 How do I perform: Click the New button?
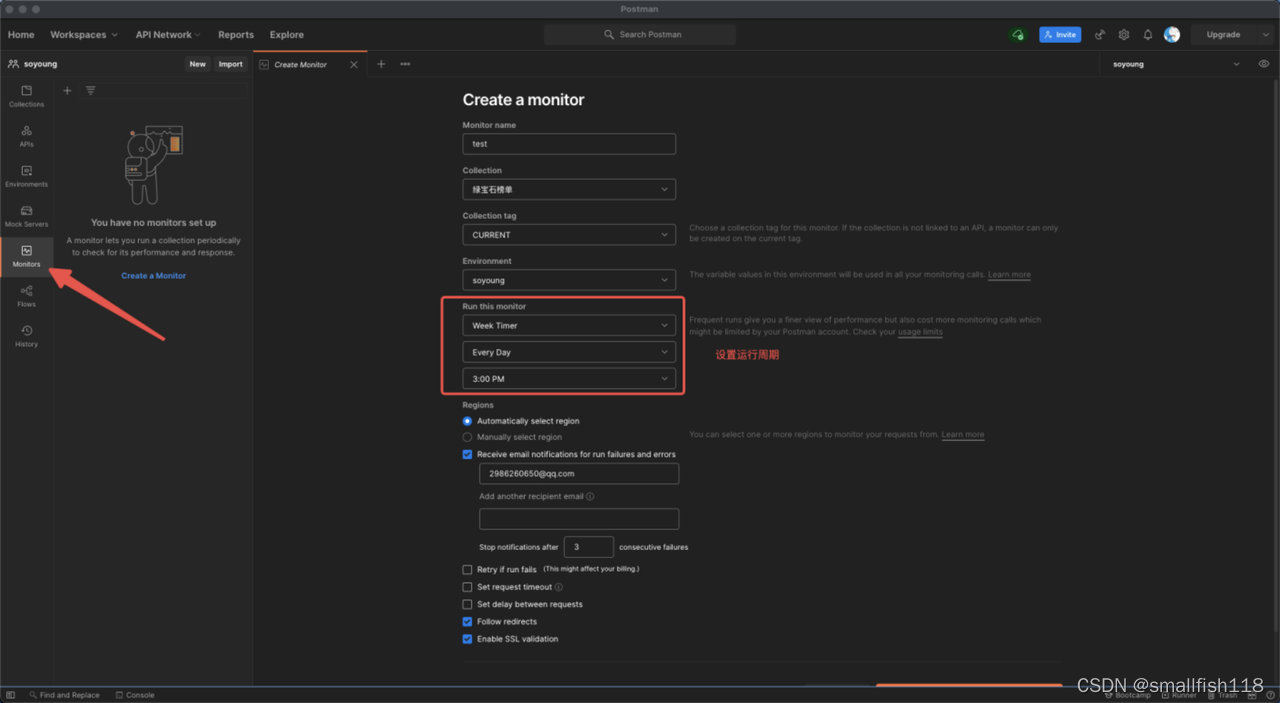198,64
